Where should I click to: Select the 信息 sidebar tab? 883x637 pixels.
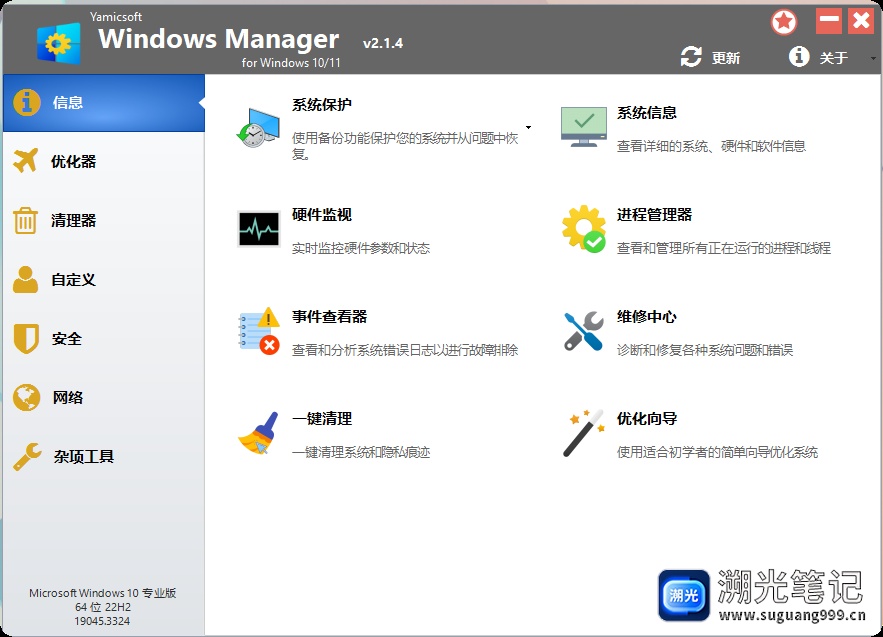(x=104, y=103)
